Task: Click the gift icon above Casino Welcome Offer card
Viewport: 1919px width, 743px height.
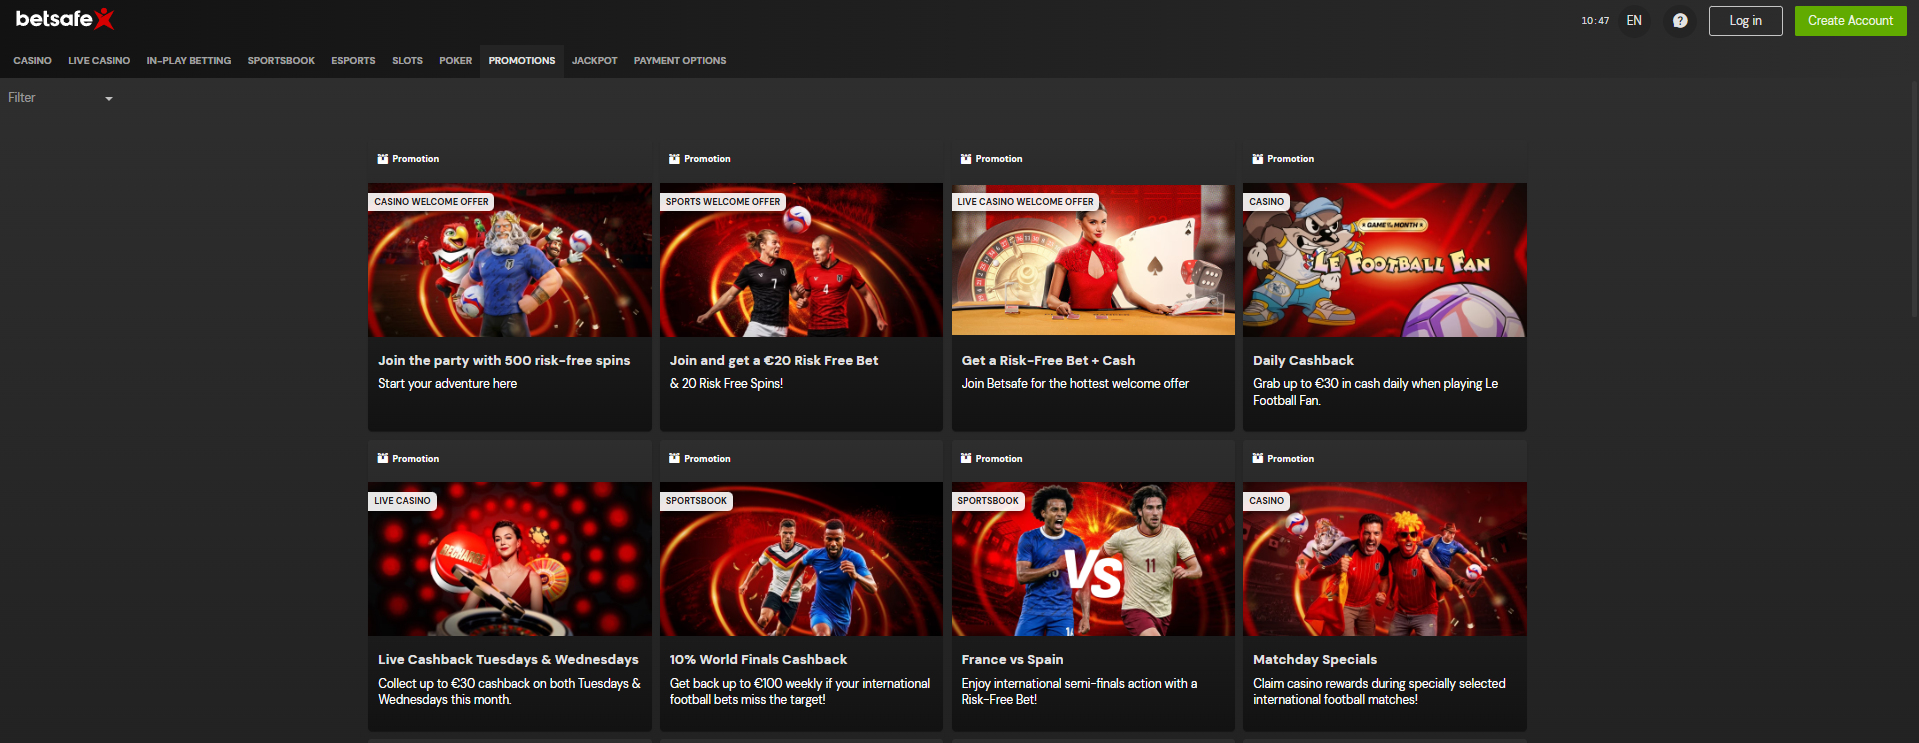Action: (382, 159)
